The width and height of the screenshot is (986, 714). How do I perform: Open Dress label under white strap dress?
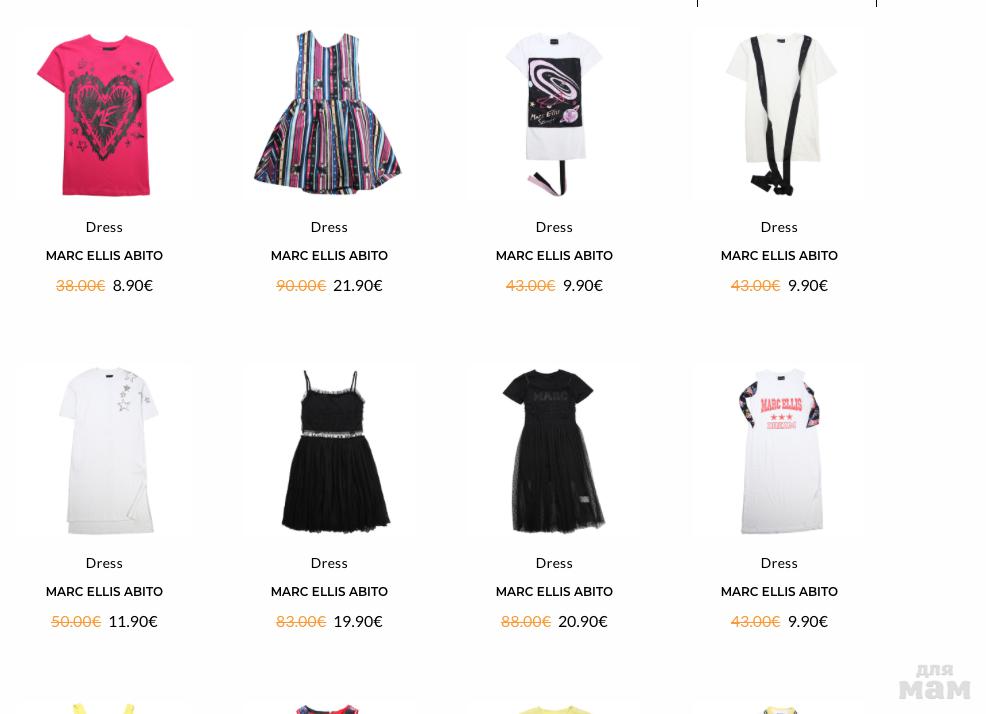(x=779, y=227)
